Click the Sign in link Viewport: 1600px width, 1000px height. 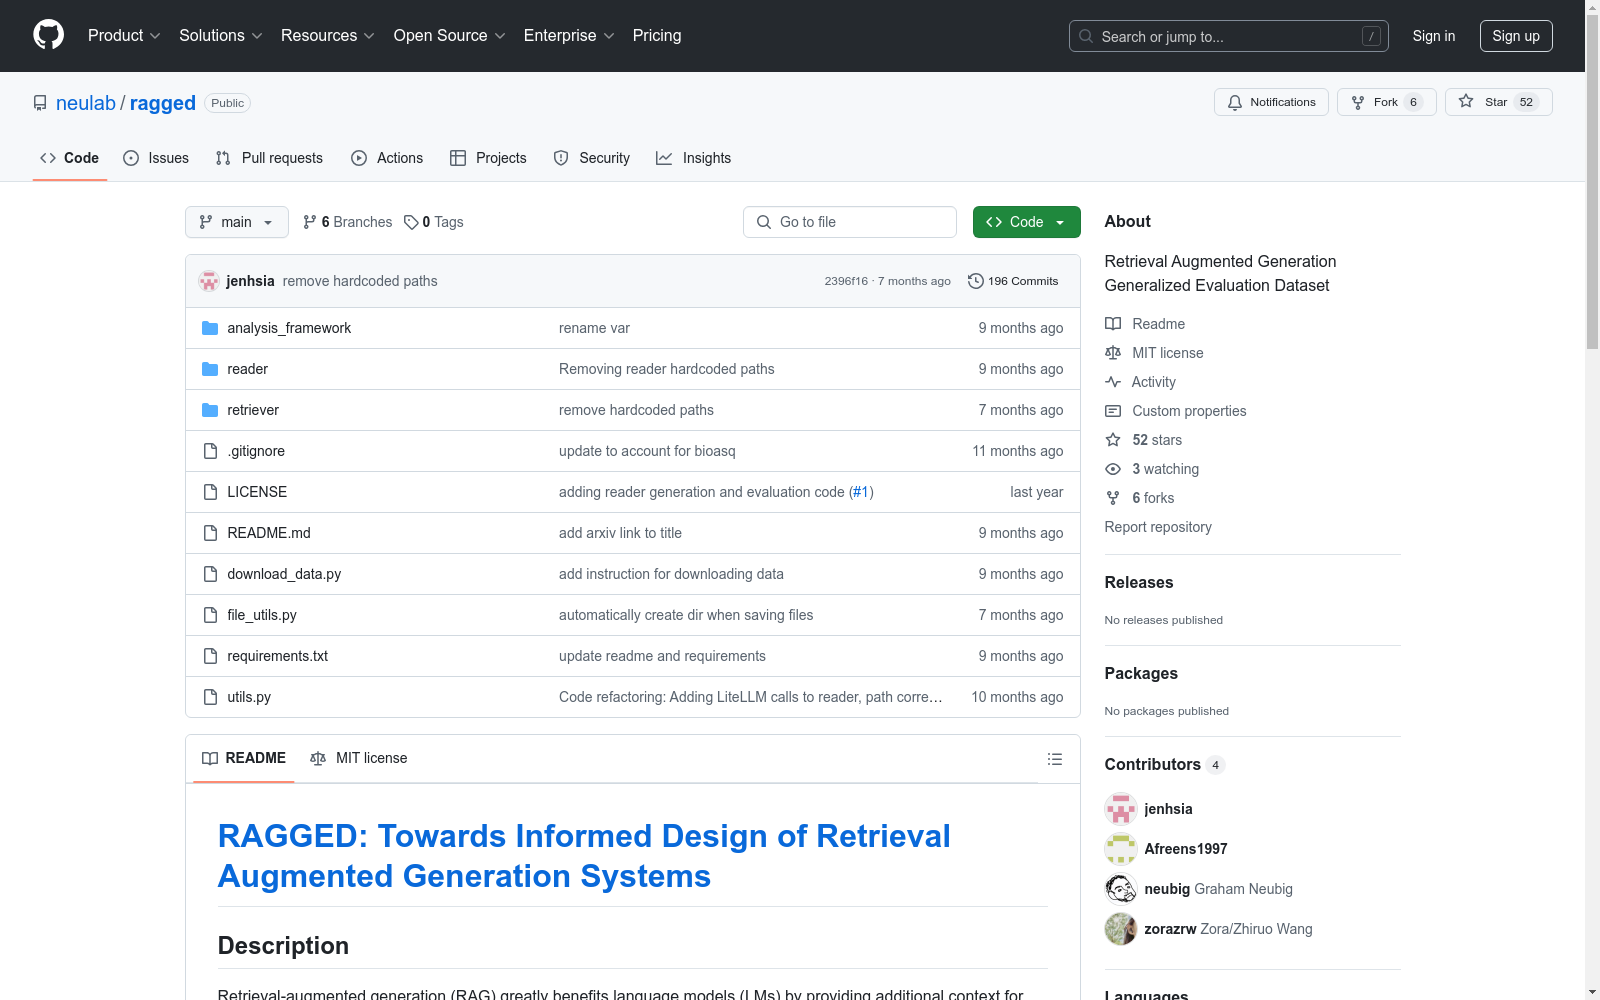[x=1434, y=36]
